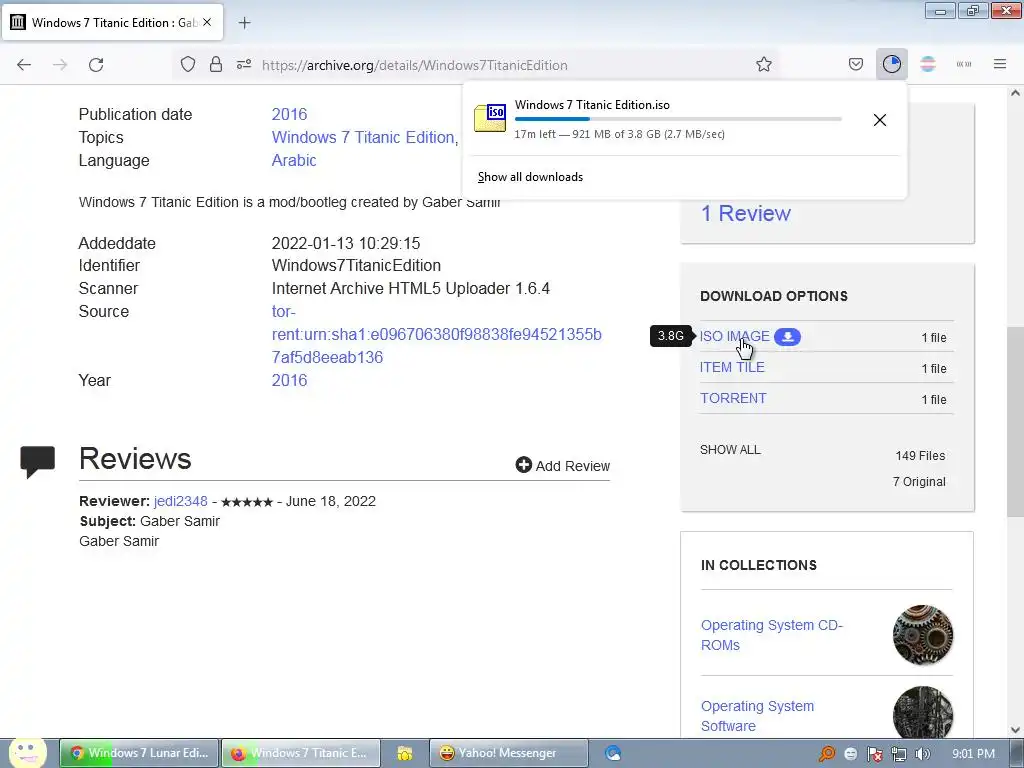Image resolution: width=1024 pixels, height=768 pixels.
Task: Download the ISO IMAGE file
Action: 735,336
